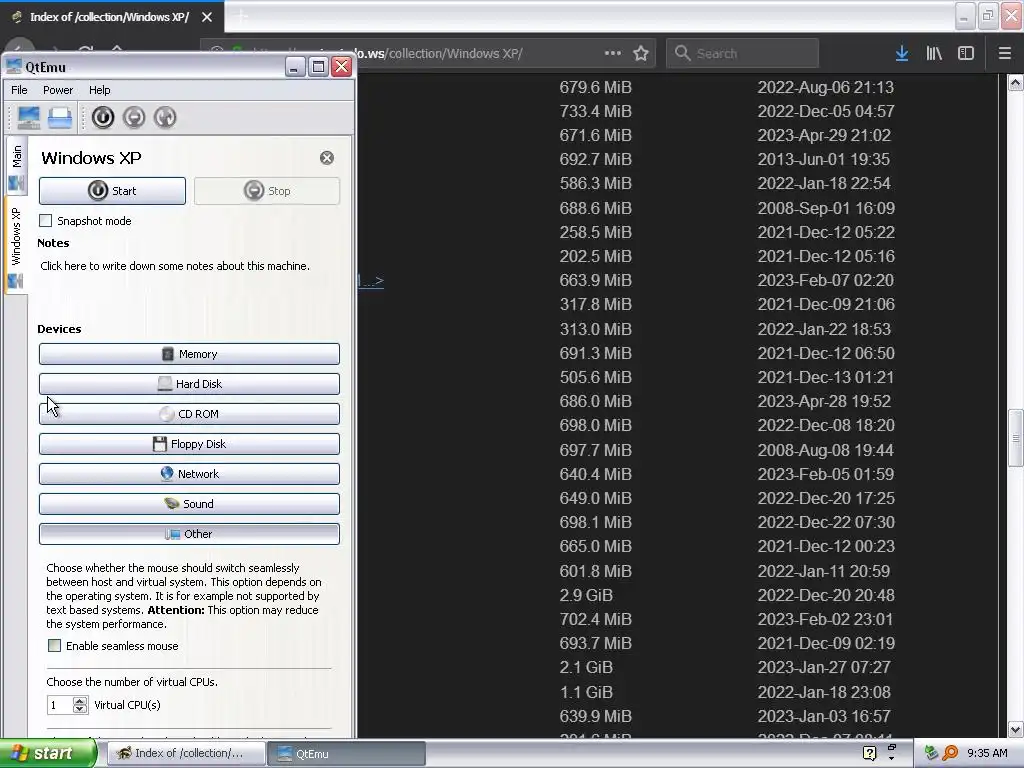Click the QtEmu title bar app icon
This screenshot has height=768, width=1024.
(14, 67)
